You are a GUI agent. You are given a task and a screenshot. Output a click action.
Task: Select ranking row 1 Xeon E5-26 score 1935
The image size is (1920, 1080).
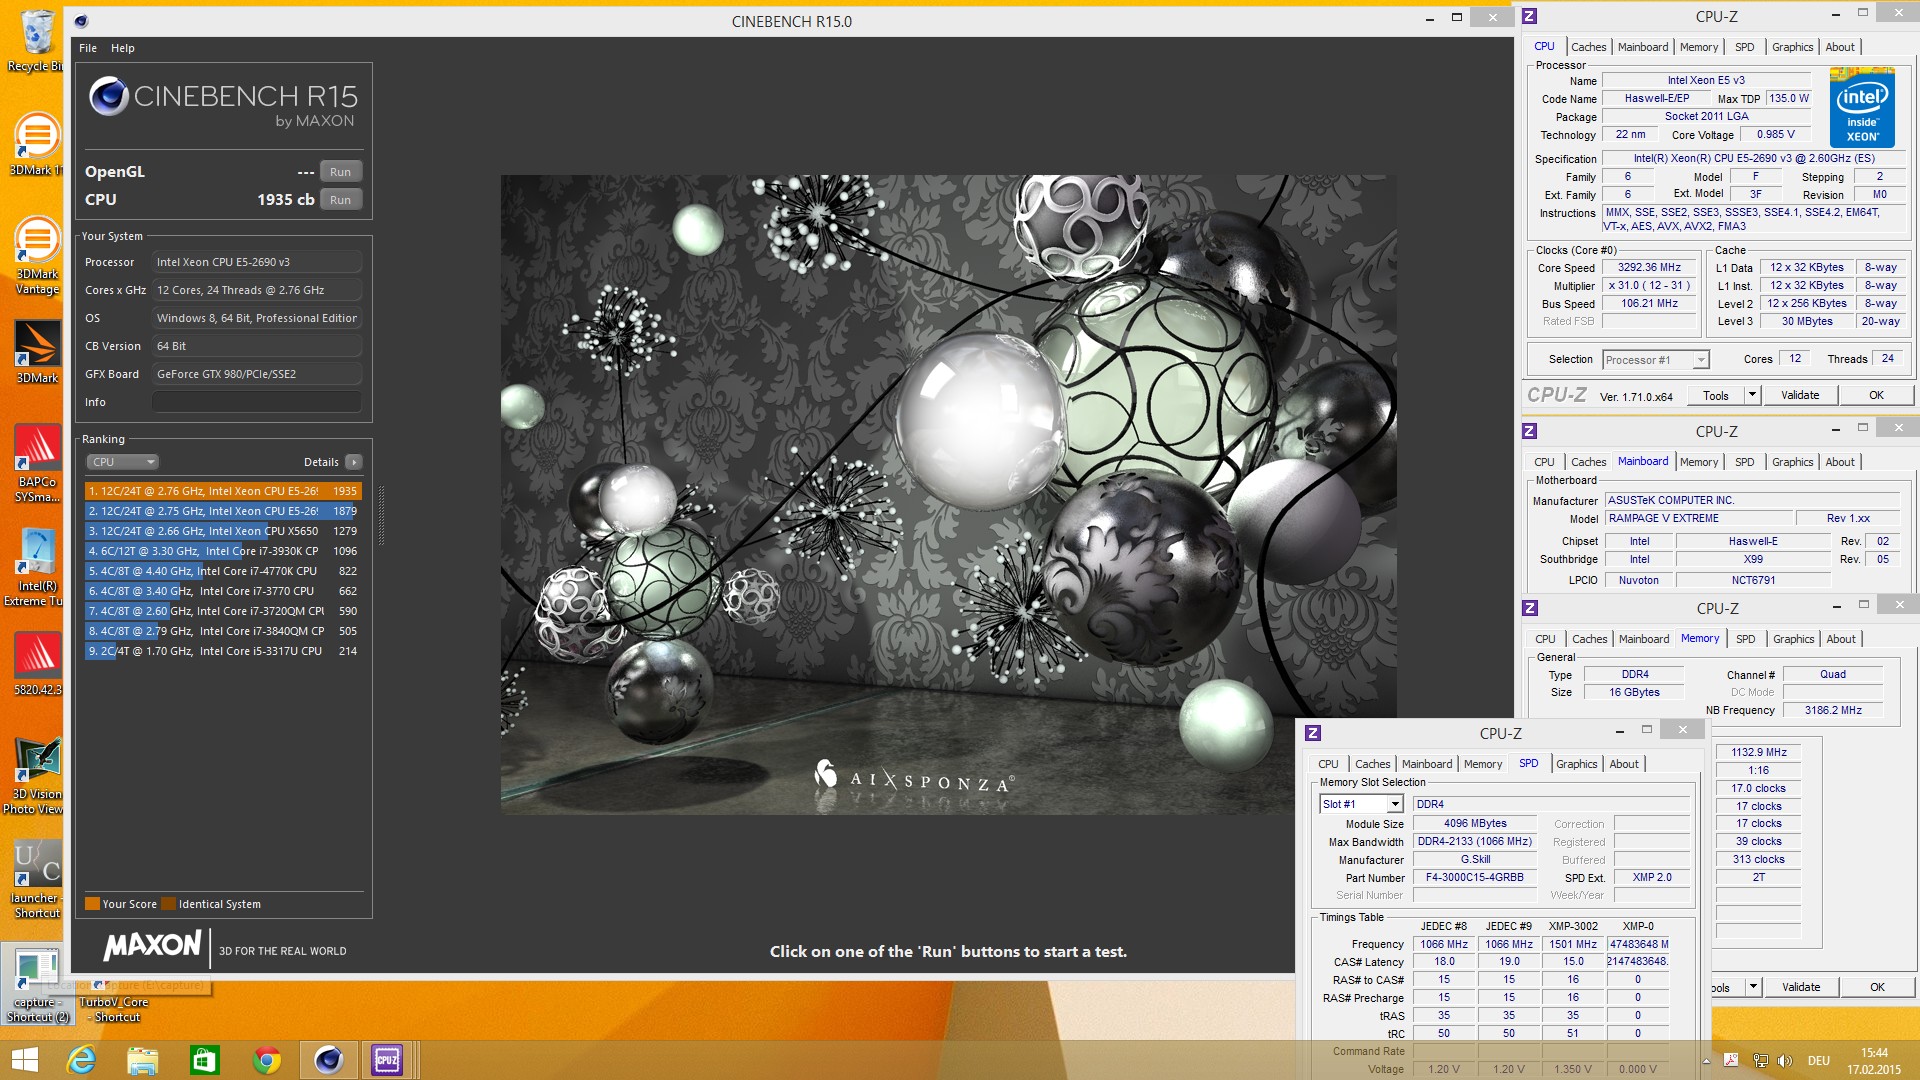(x=223, y=491)
